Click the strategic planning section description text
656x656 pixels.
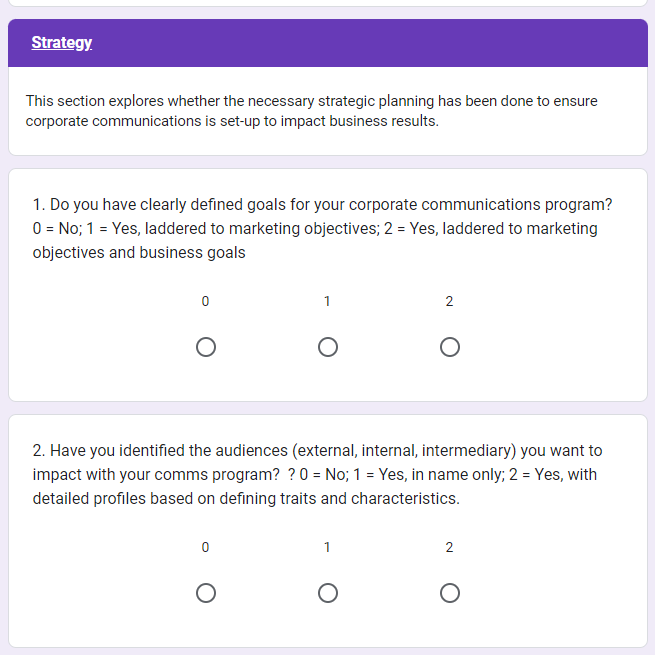coord(310,111)
